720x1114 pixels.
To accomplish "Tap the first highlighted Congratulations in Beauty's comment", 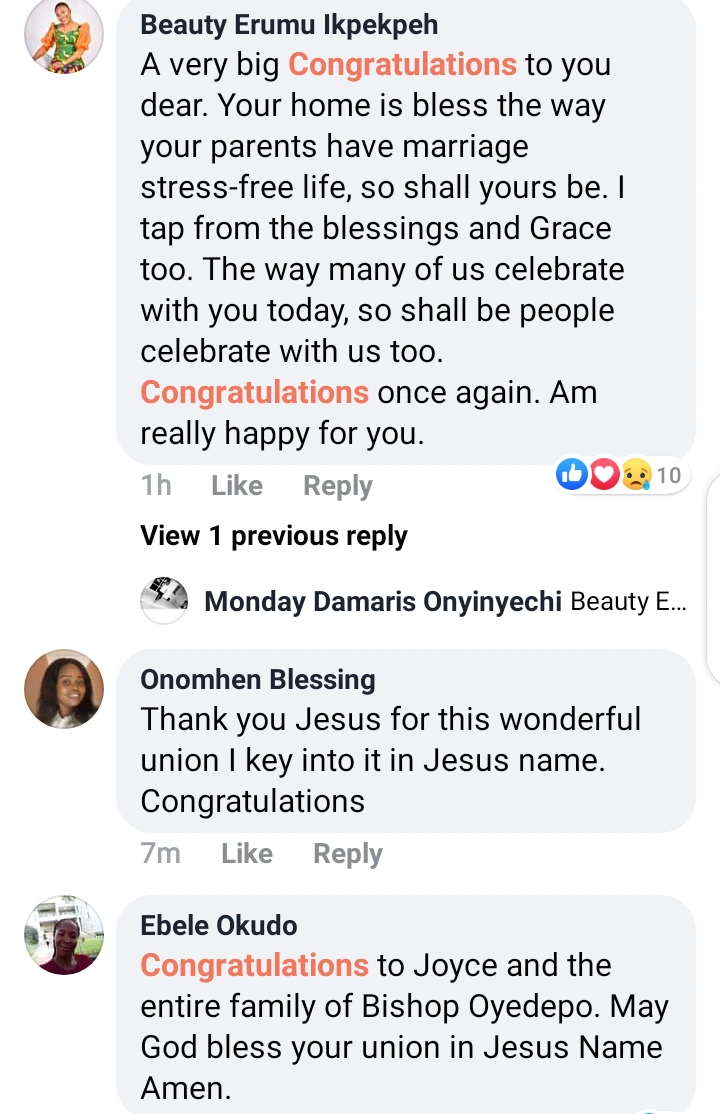I will [402, 65].
